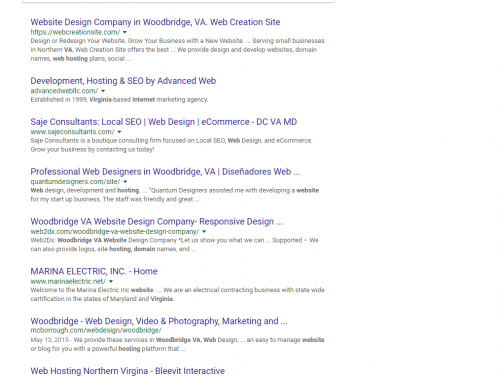Expand dropdown arrow next to quantumdesigners.com/site/
Image resolution: width=500 pixels, height=377 pixels.
tap(125, 182)
